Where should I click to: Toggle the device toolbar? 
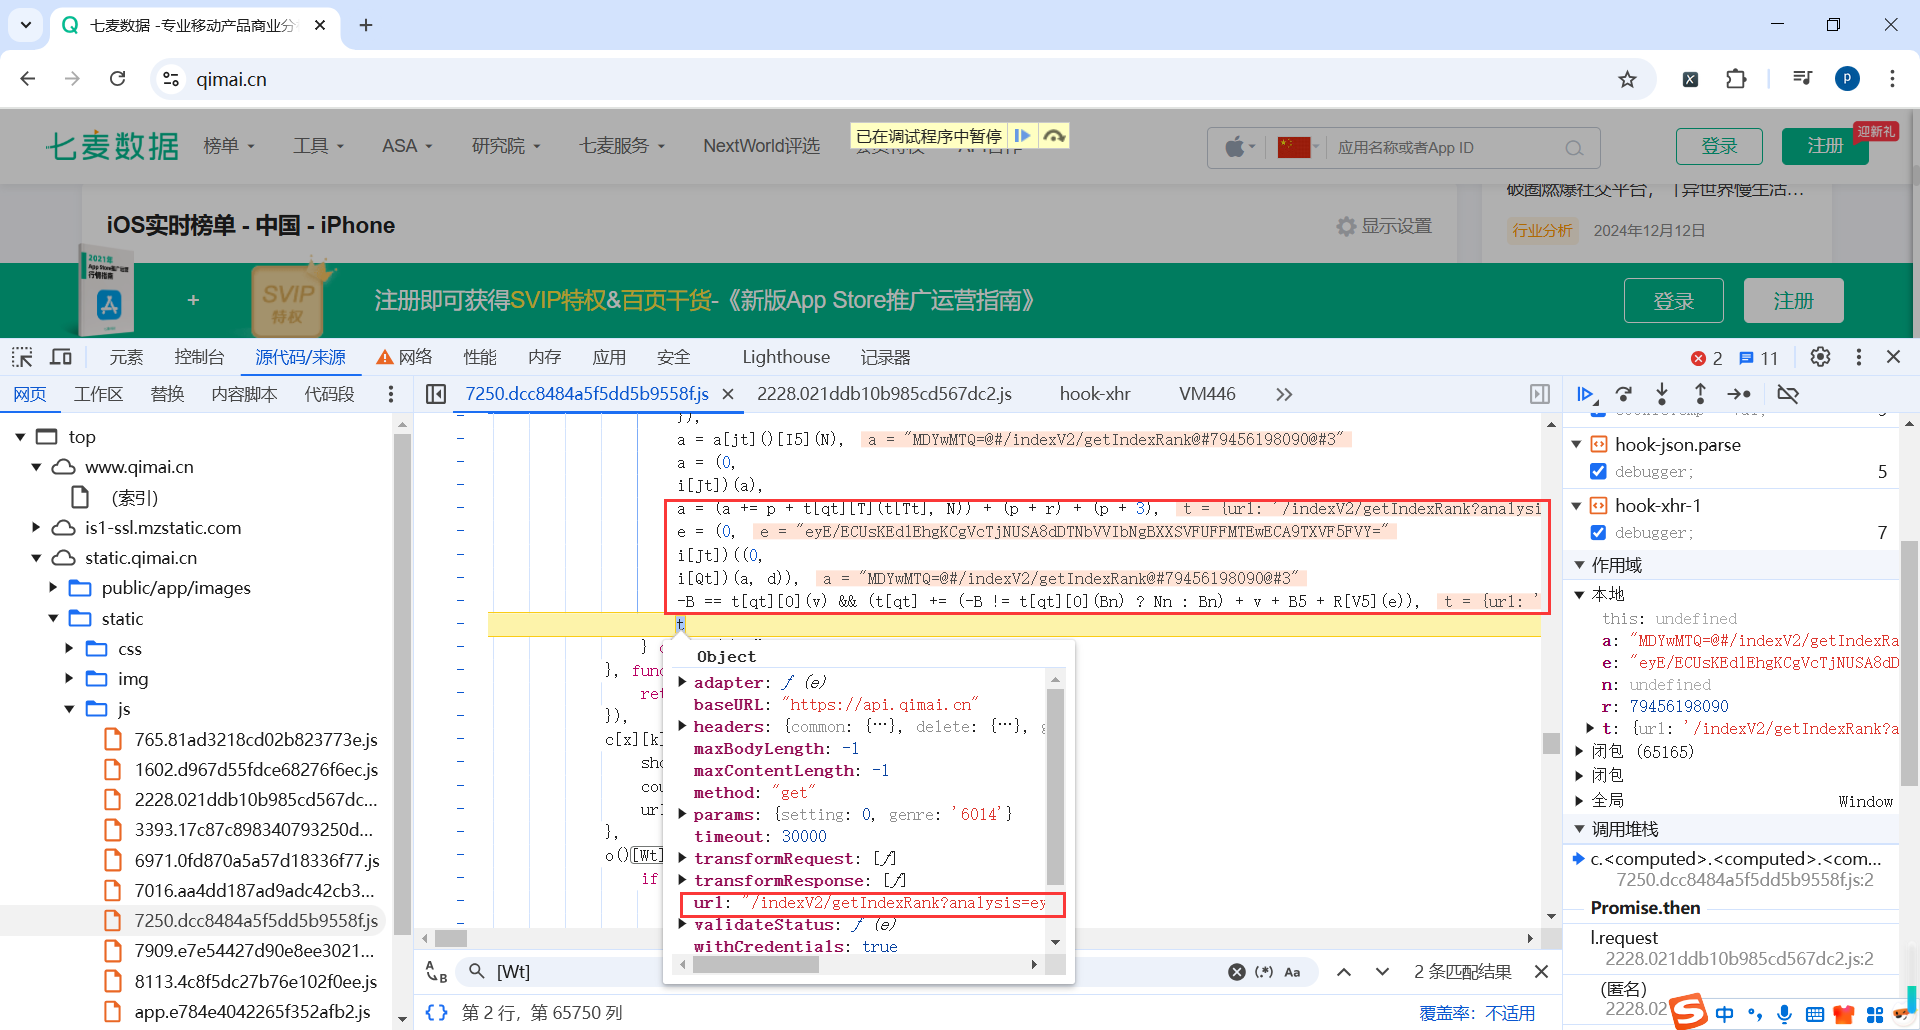[x=61, y=357]
